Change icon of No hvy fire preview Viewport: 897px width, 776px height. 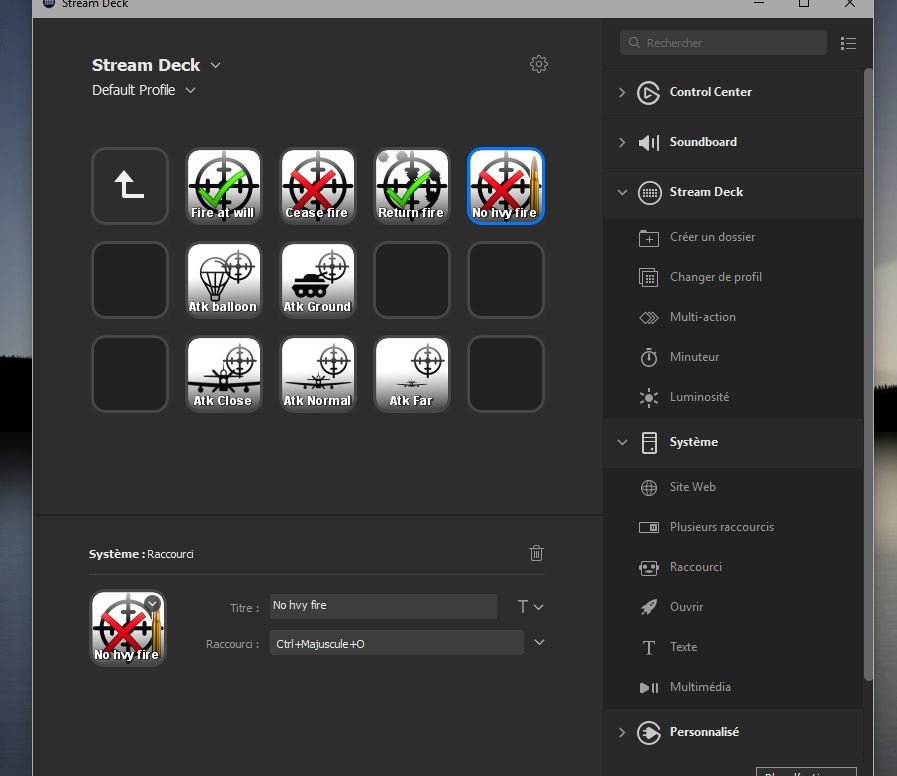coord(153,603)
